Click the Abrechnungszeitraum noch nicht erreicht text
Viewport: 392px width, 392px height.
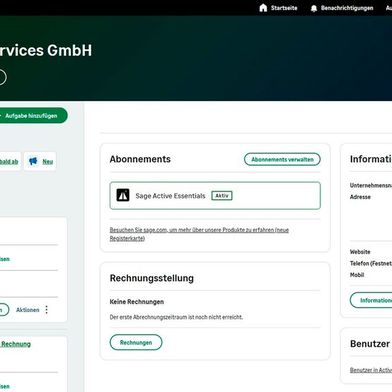click(x=176, y=317)
